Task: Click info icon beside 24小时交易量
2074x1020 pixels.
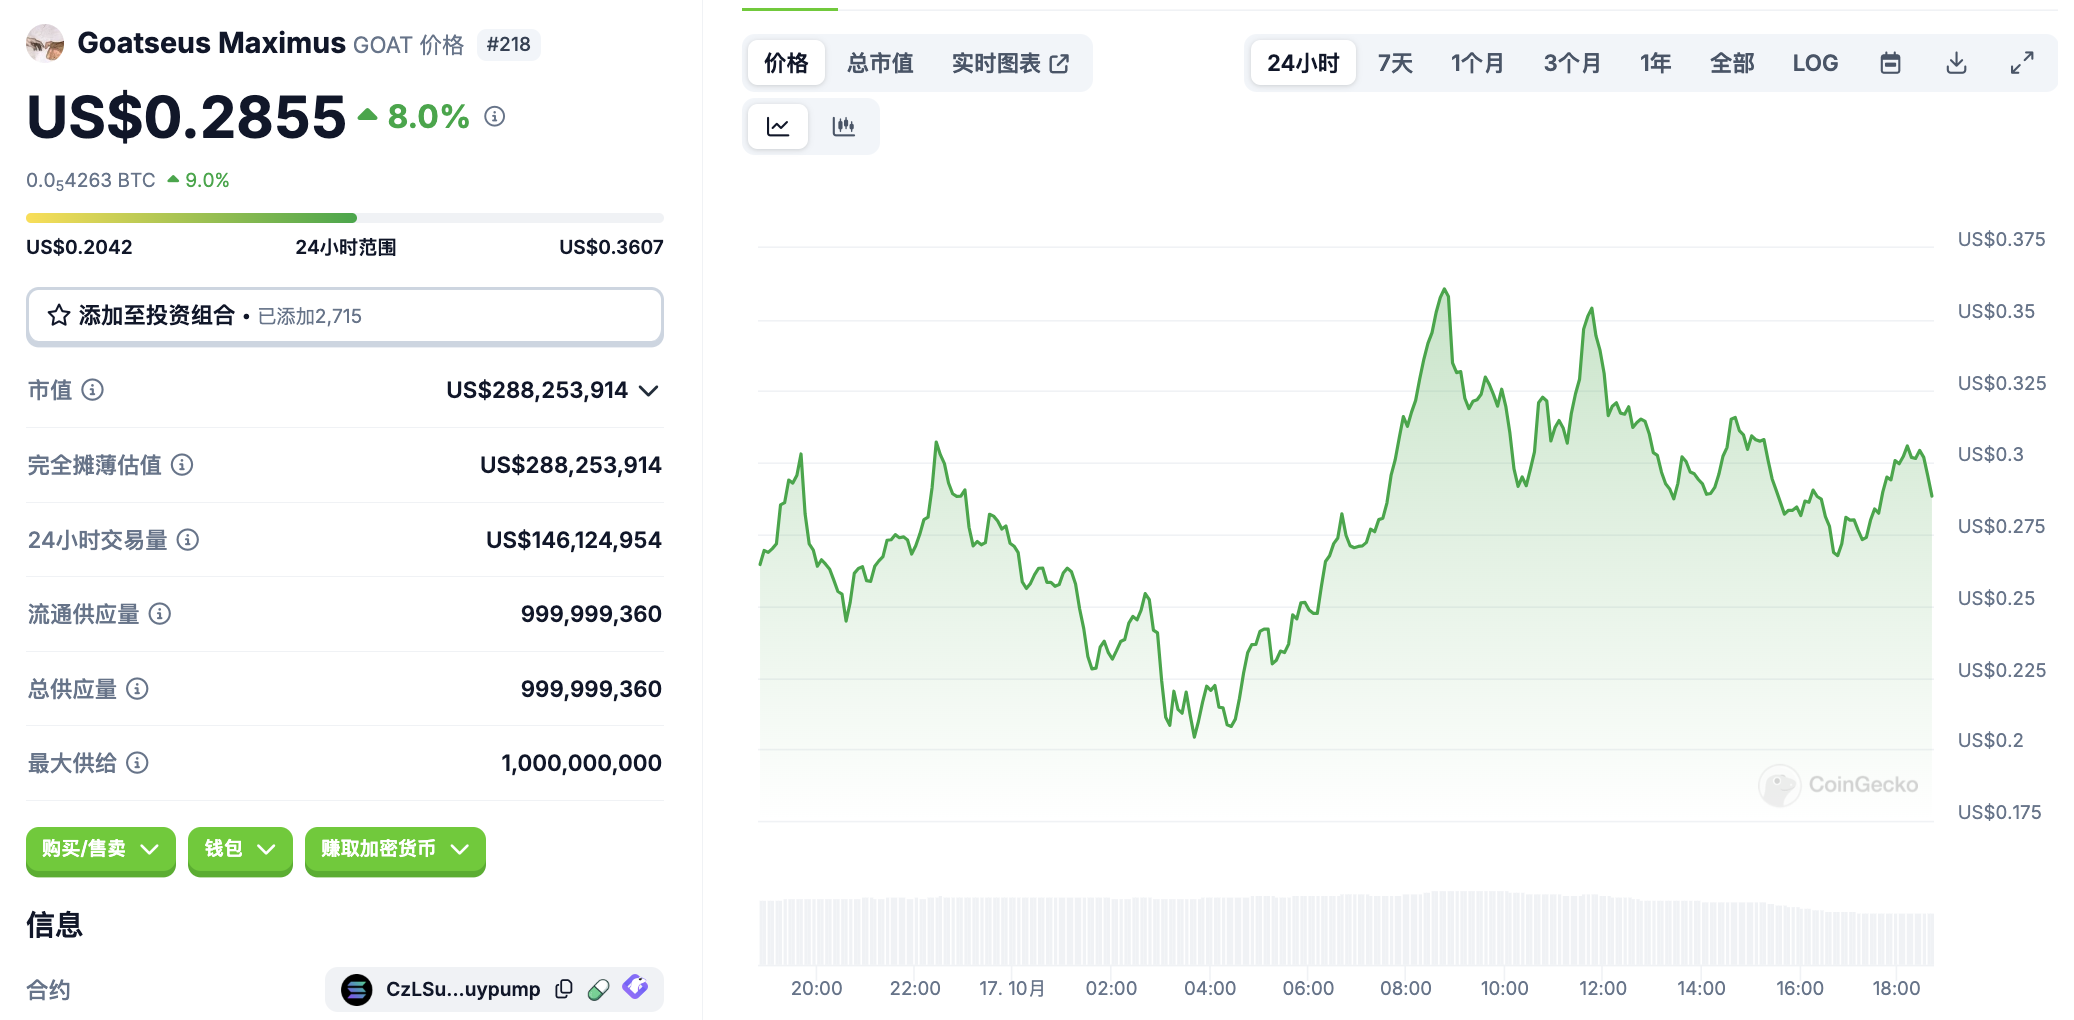Action: click(x=188, y=540)
